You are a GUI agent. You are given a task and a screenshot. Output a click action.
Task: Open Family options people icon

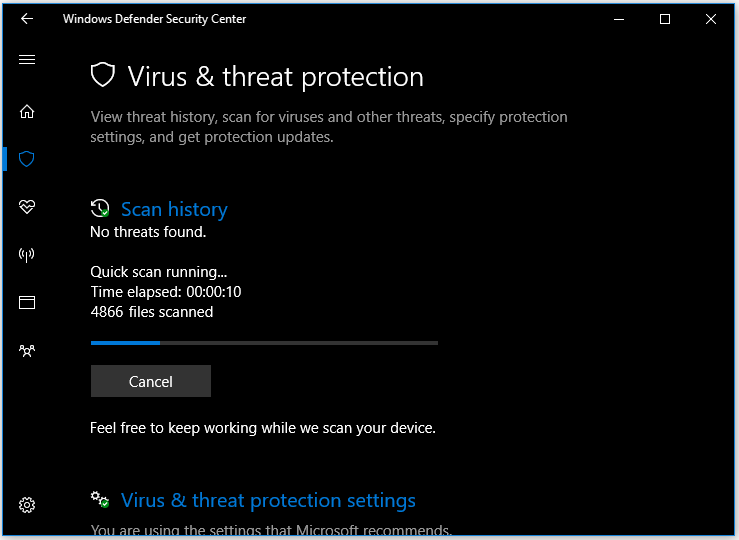[27, 351]
